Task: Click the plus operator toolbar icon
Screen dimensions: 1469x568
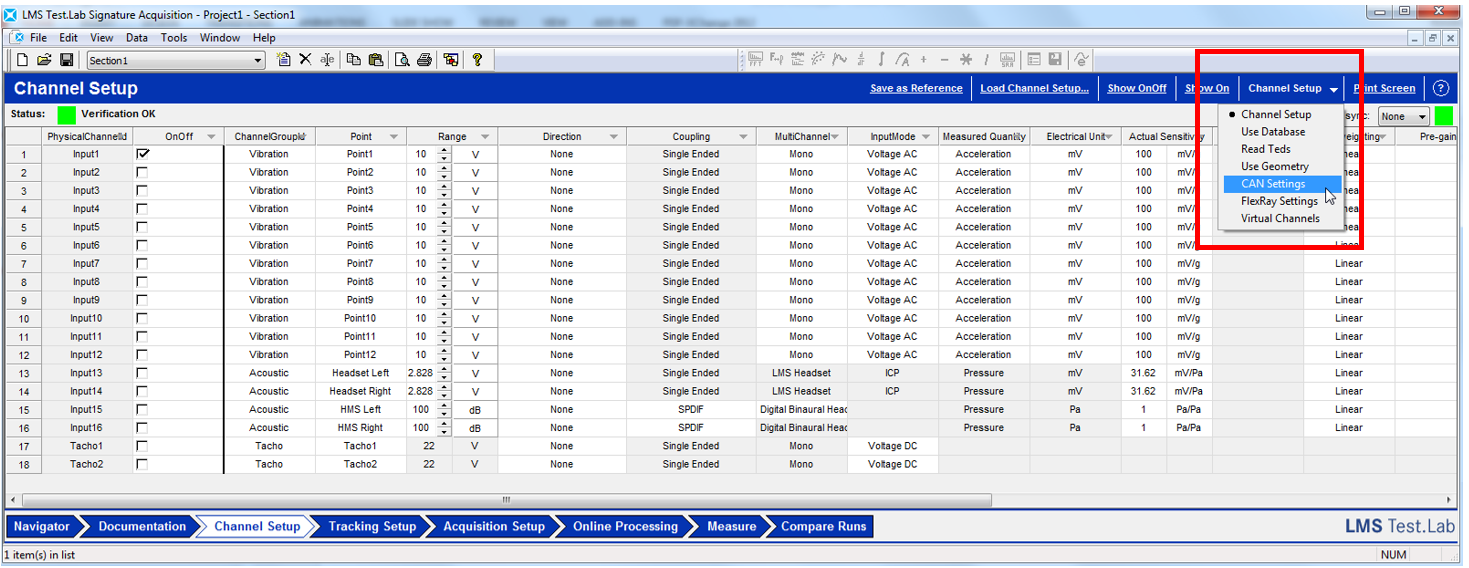Action: point(923,60)
